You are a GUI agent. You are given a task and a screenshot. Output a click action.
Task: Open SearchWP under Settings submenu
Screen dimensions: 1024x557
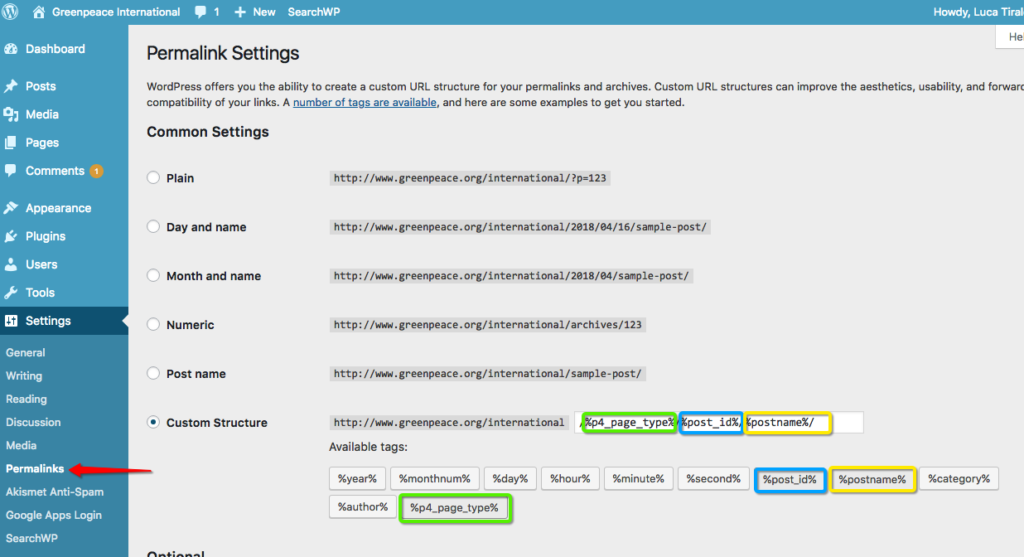coord(31,538)
